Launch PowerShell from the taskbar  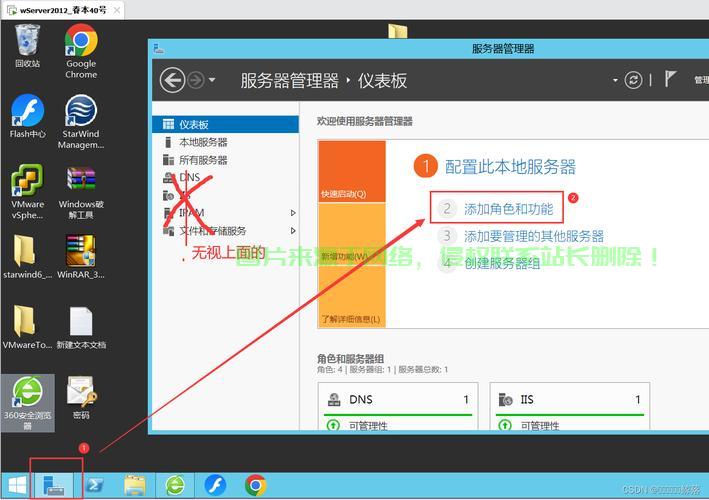95,485
